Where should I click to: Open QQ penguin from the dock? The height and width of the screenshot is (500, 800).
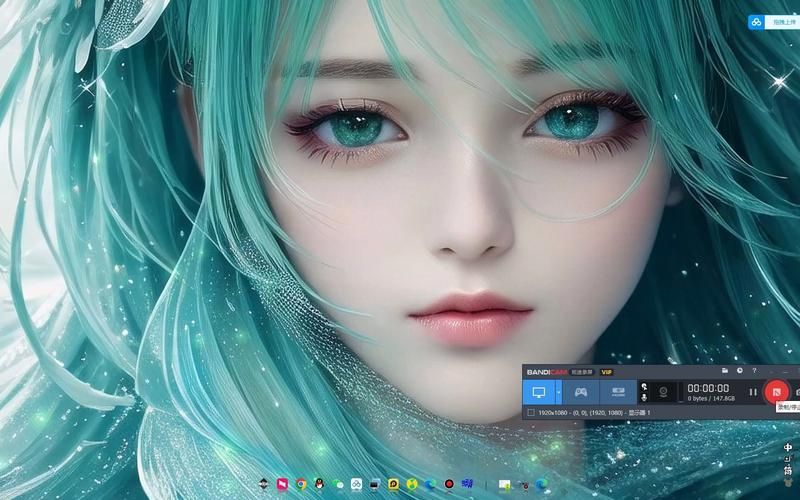(319, 484)
